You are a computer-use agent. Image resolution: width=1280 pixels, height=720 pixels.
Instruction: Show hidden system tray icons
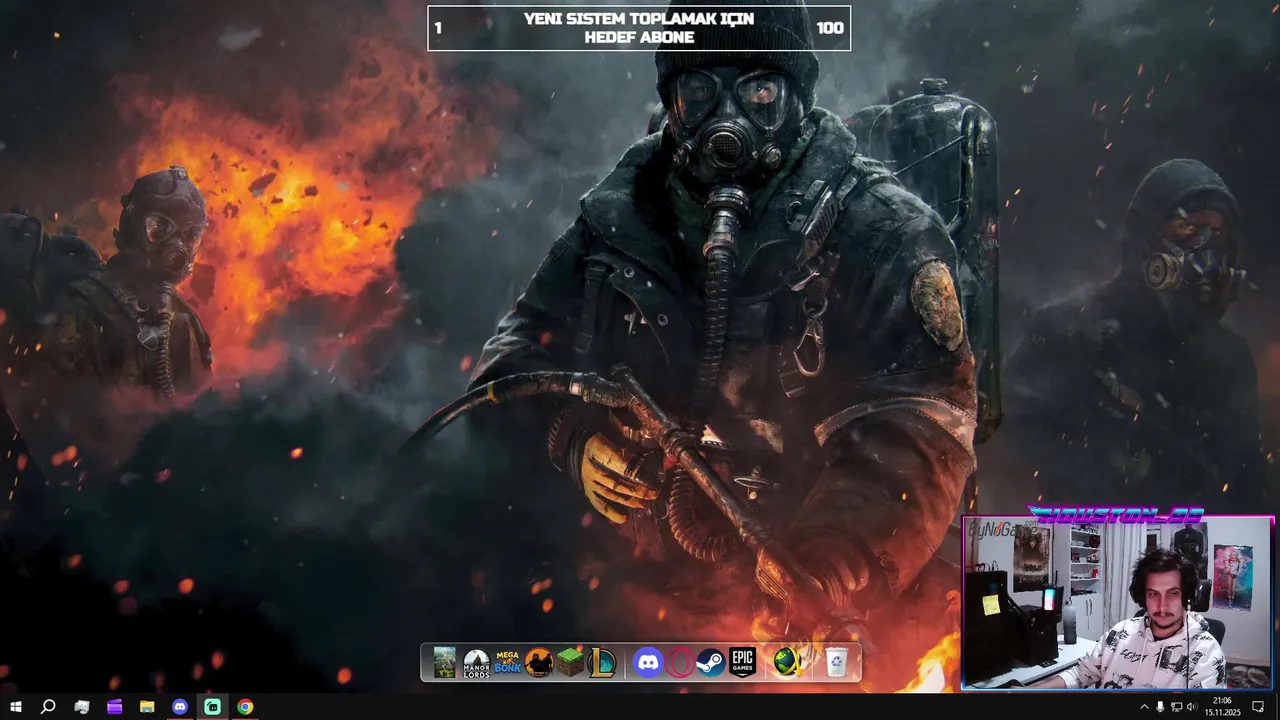(x=1144, y=707)
